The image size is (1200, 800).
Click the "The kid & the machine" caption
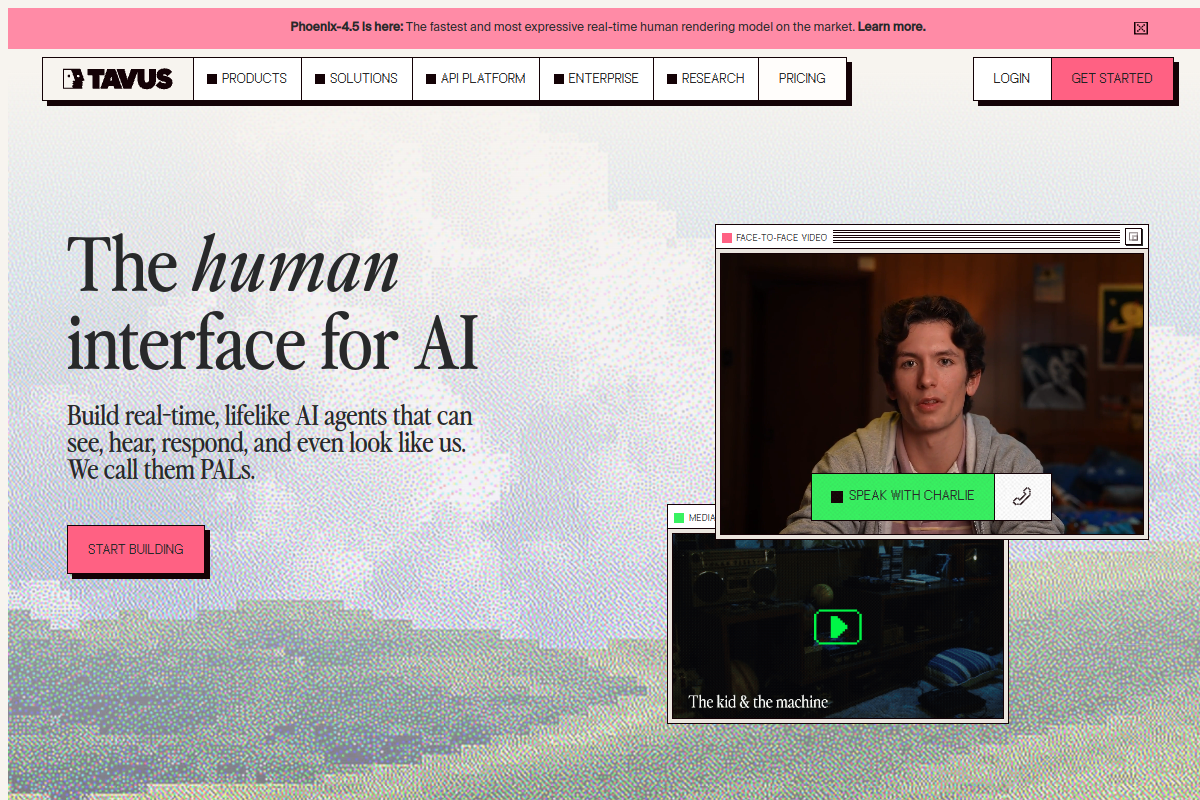(x=758, y=702)
